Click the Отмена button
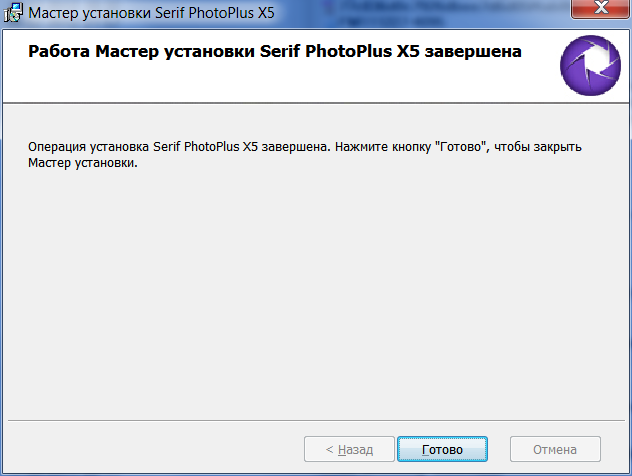This screenshot has width=632, height=476. tap(555, 449)
